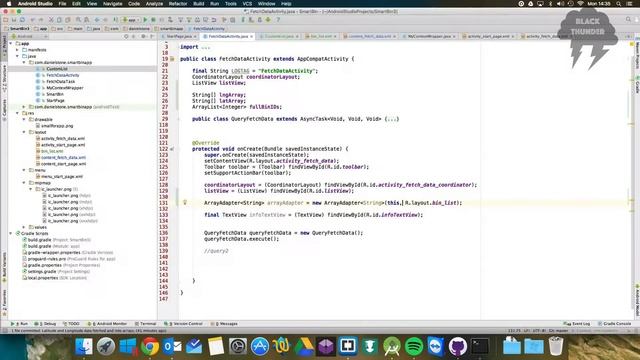Paste using the clipboard toolbar icon

(x=68, y=20)
